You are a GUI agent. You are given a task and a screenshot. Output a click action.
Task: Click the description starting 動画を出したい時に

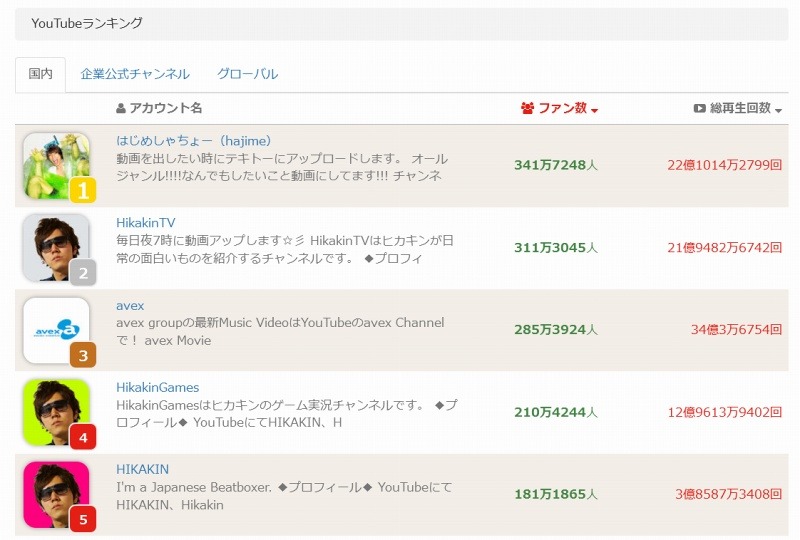point(282,167)
